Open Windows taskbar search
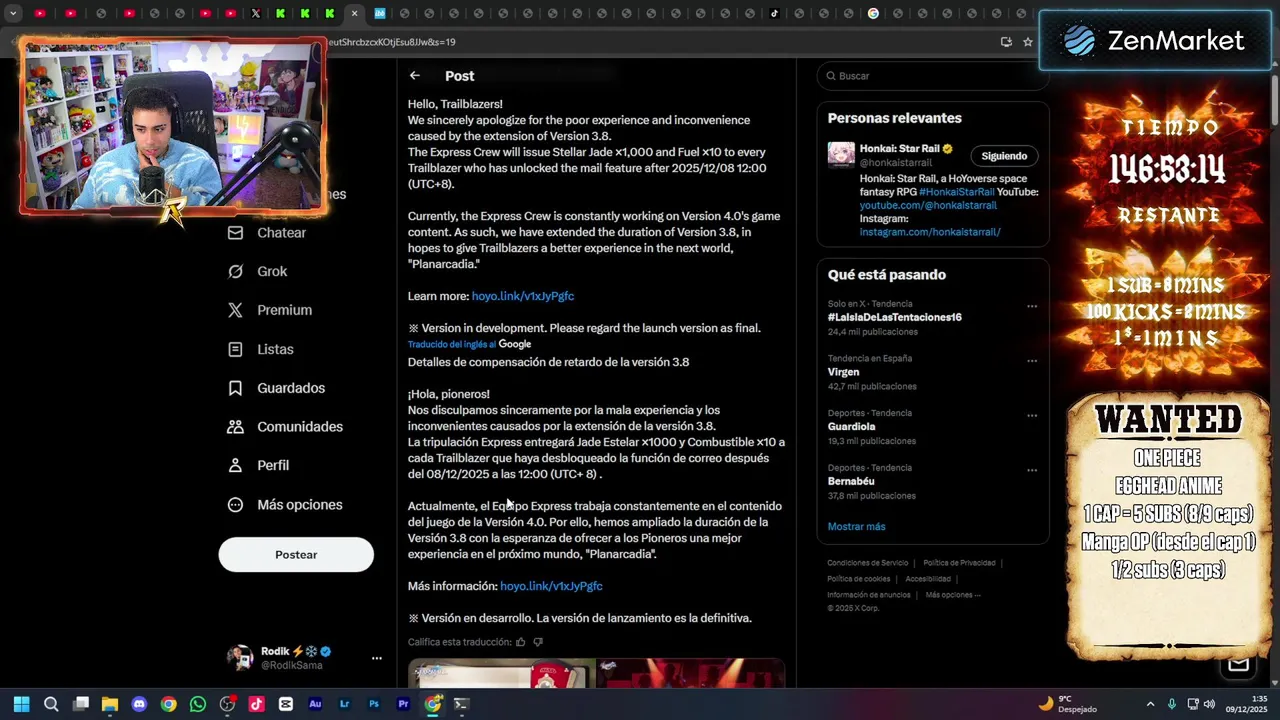Screen dimensions: 1280x720 [51, 704]
